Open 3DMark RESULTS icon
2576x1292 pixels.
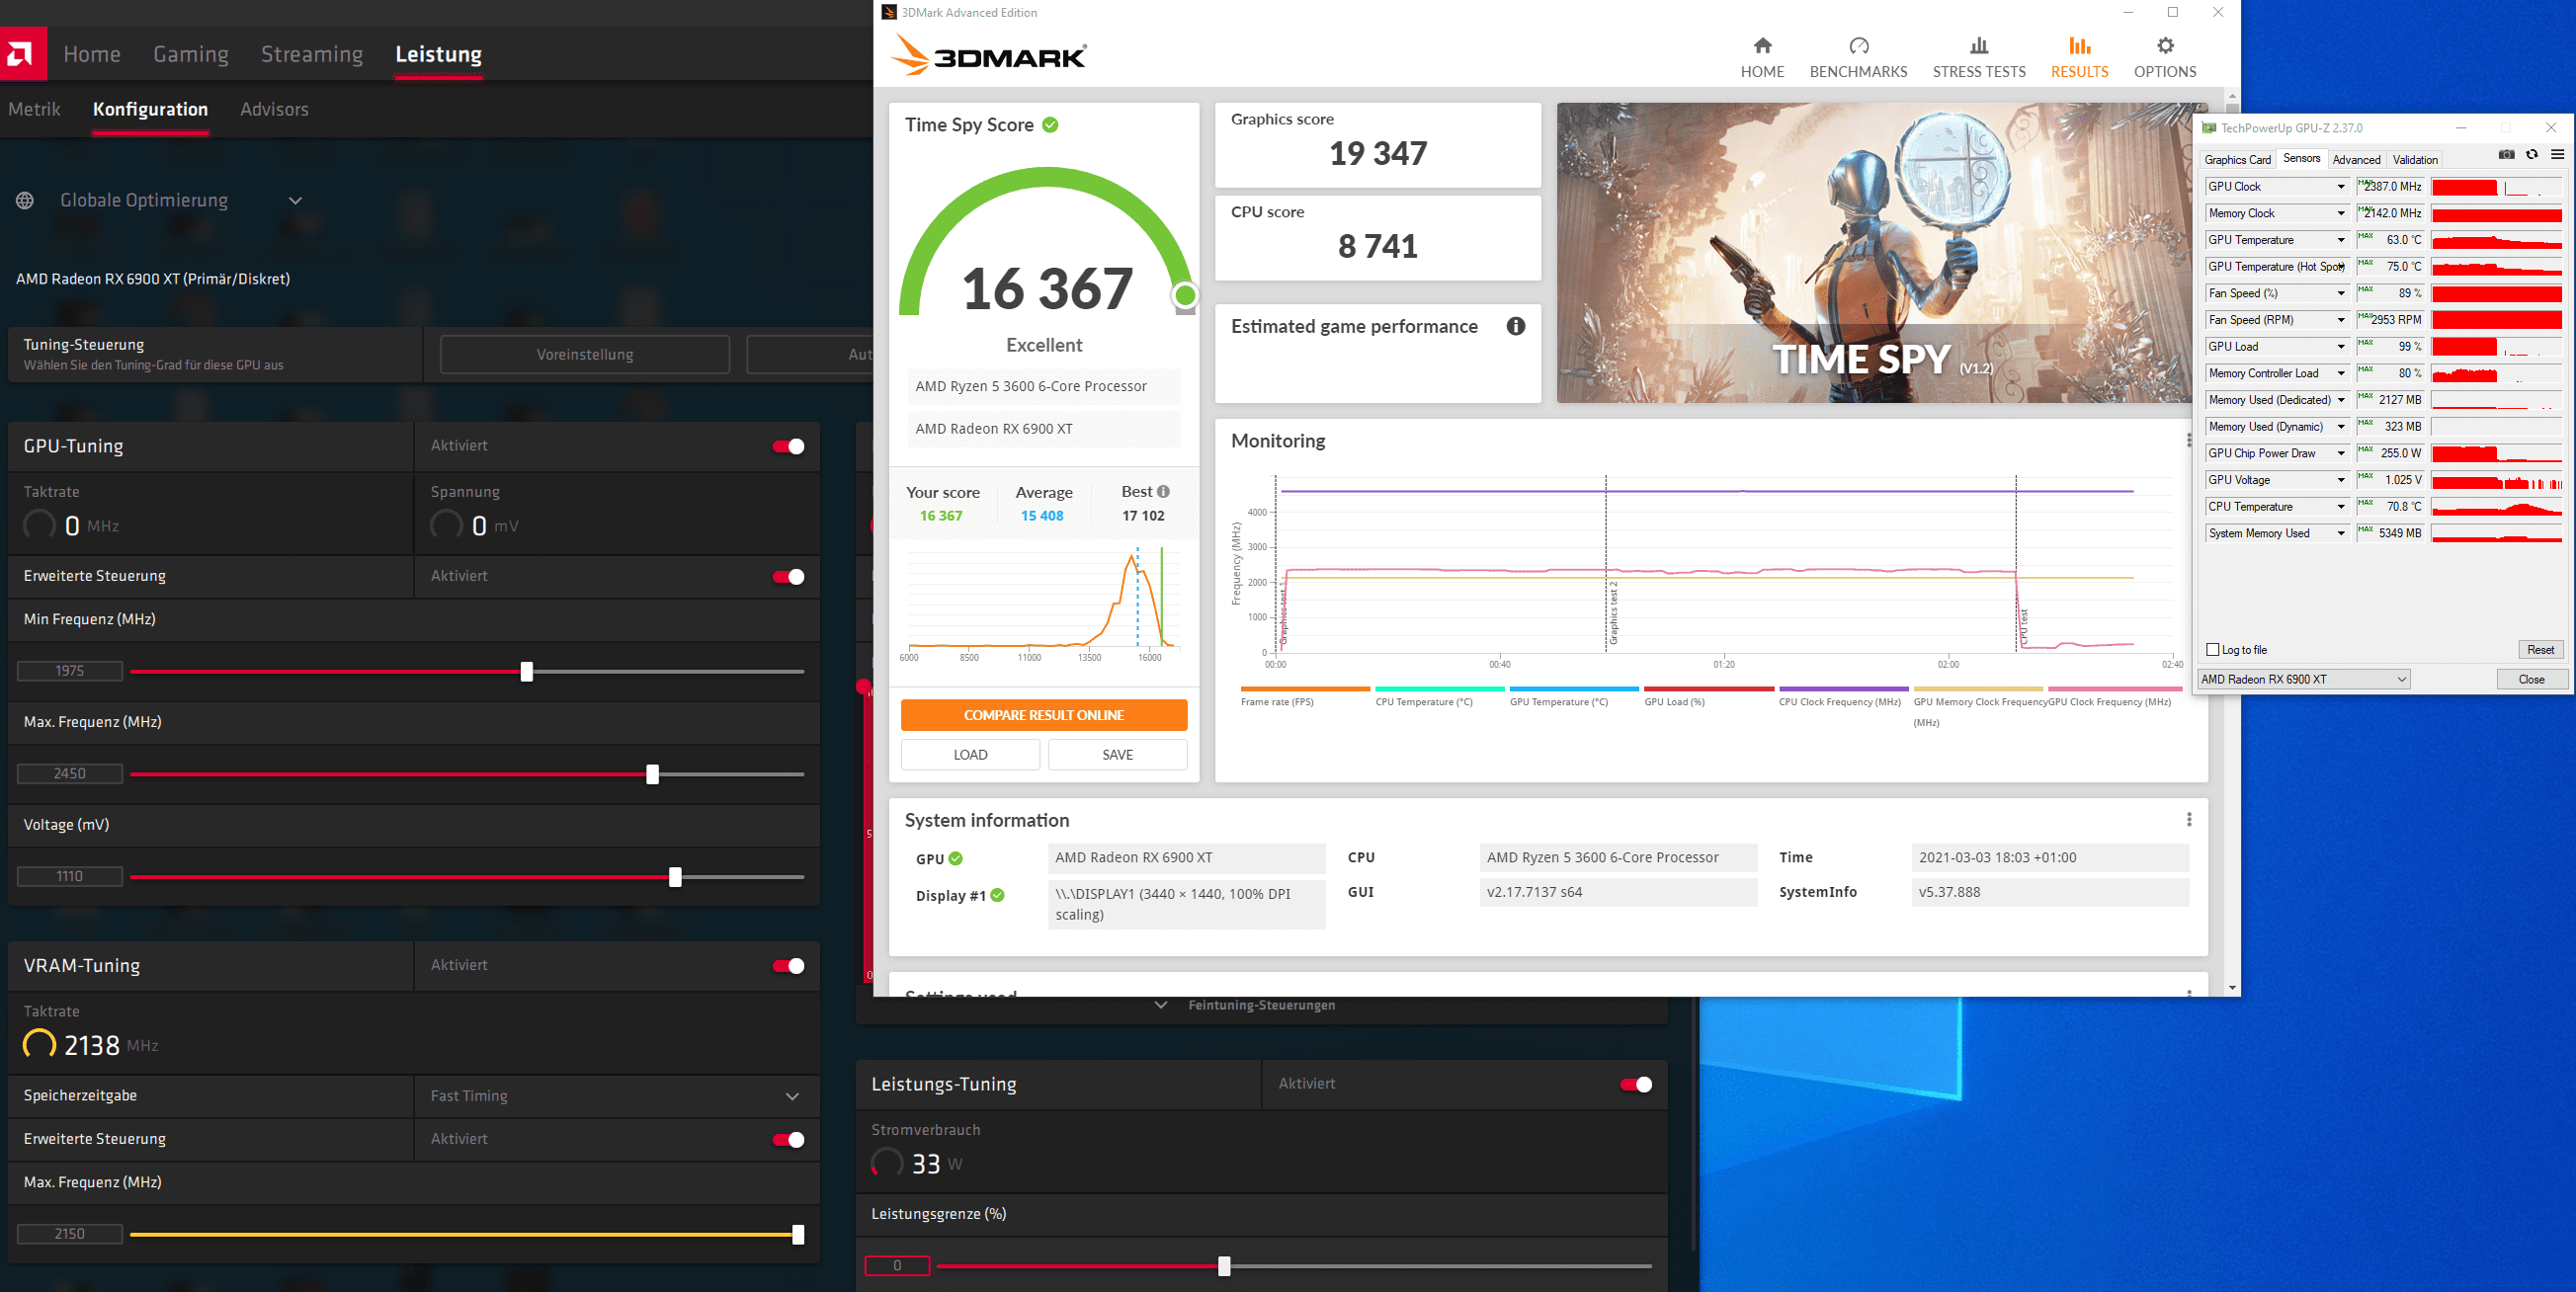coord(2079,45)
